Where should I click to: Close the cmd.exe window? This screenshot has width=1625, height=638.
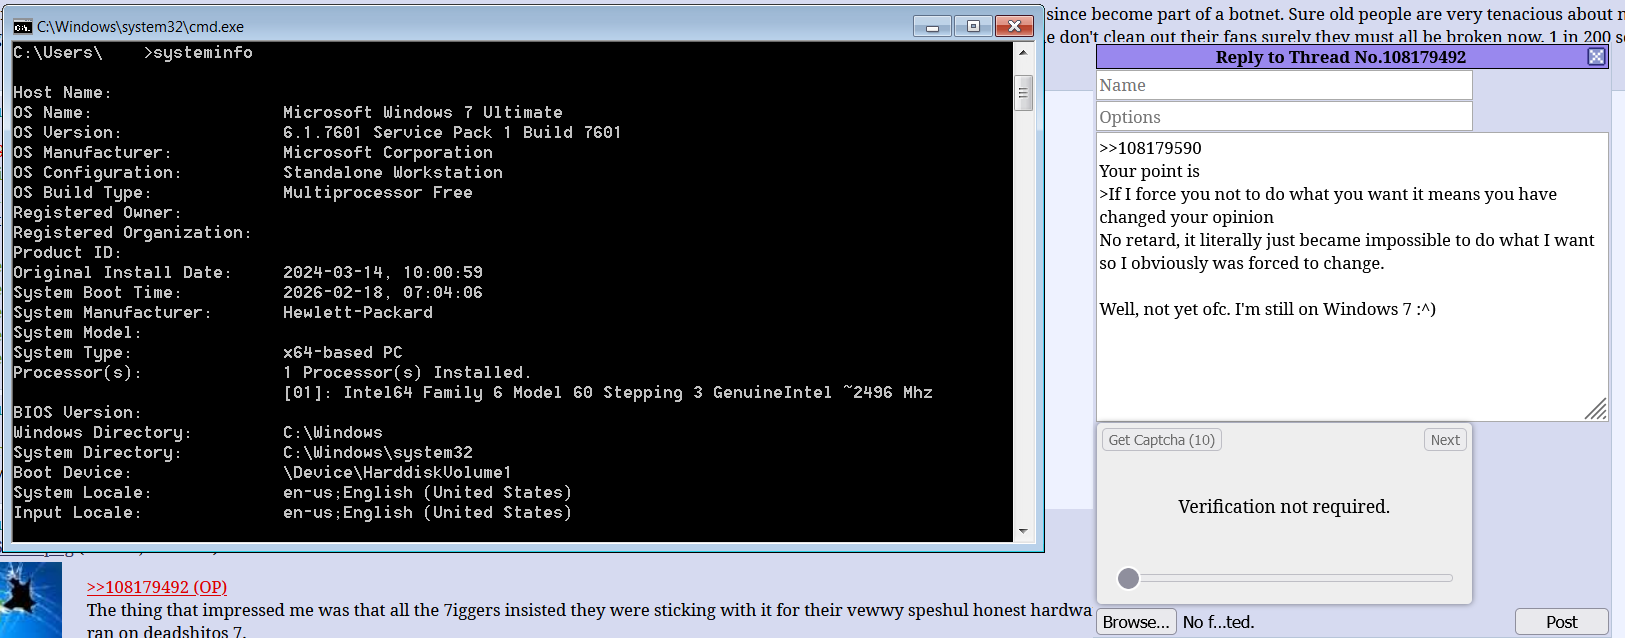pos(1014,27)
